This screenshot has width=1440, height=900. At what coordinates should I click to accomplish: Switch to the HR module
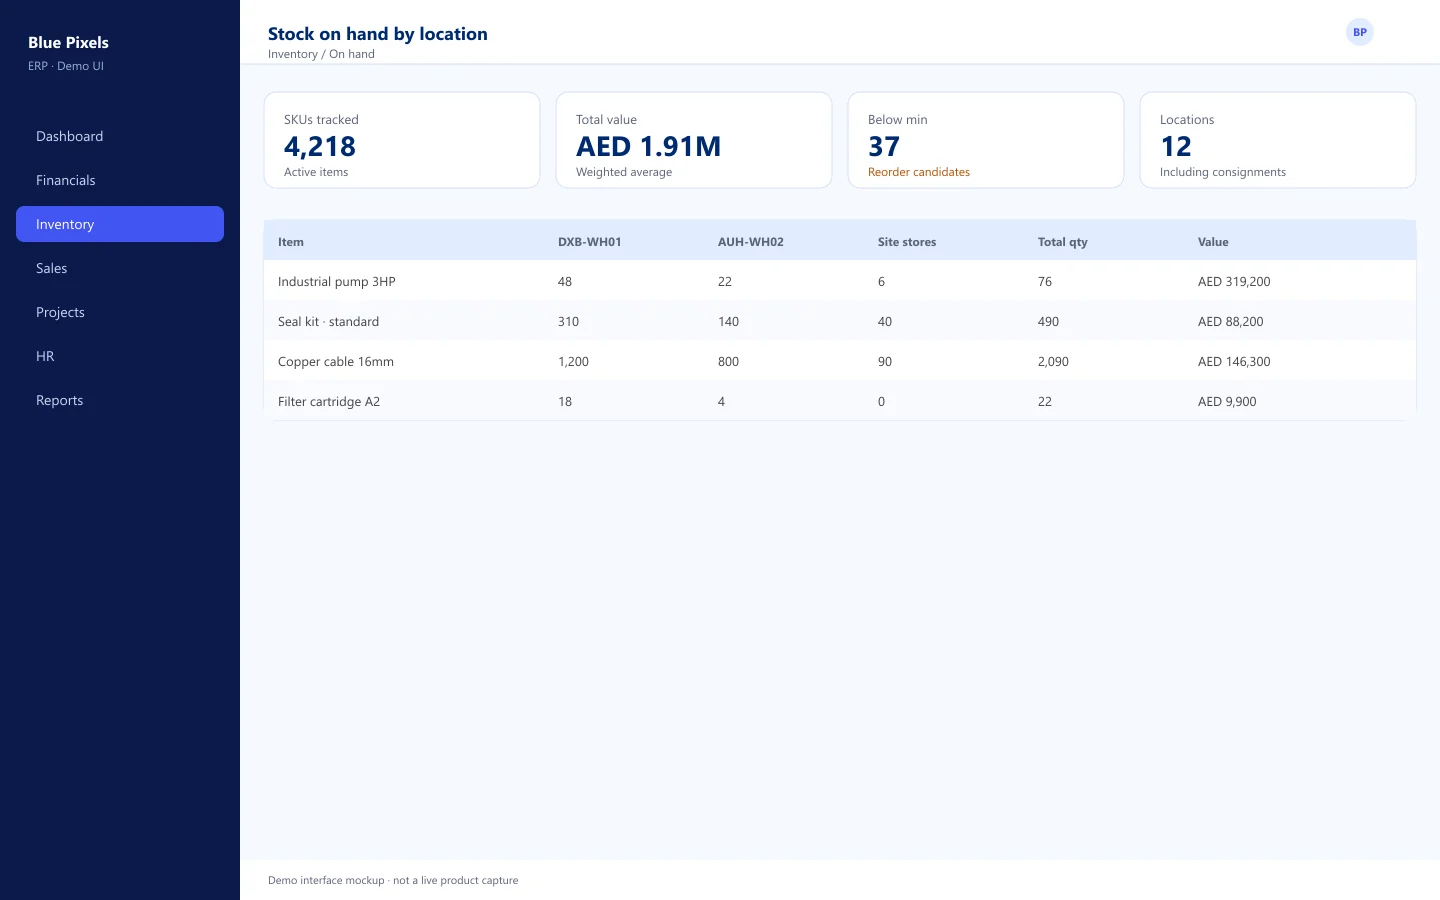[x=120, y=356]
